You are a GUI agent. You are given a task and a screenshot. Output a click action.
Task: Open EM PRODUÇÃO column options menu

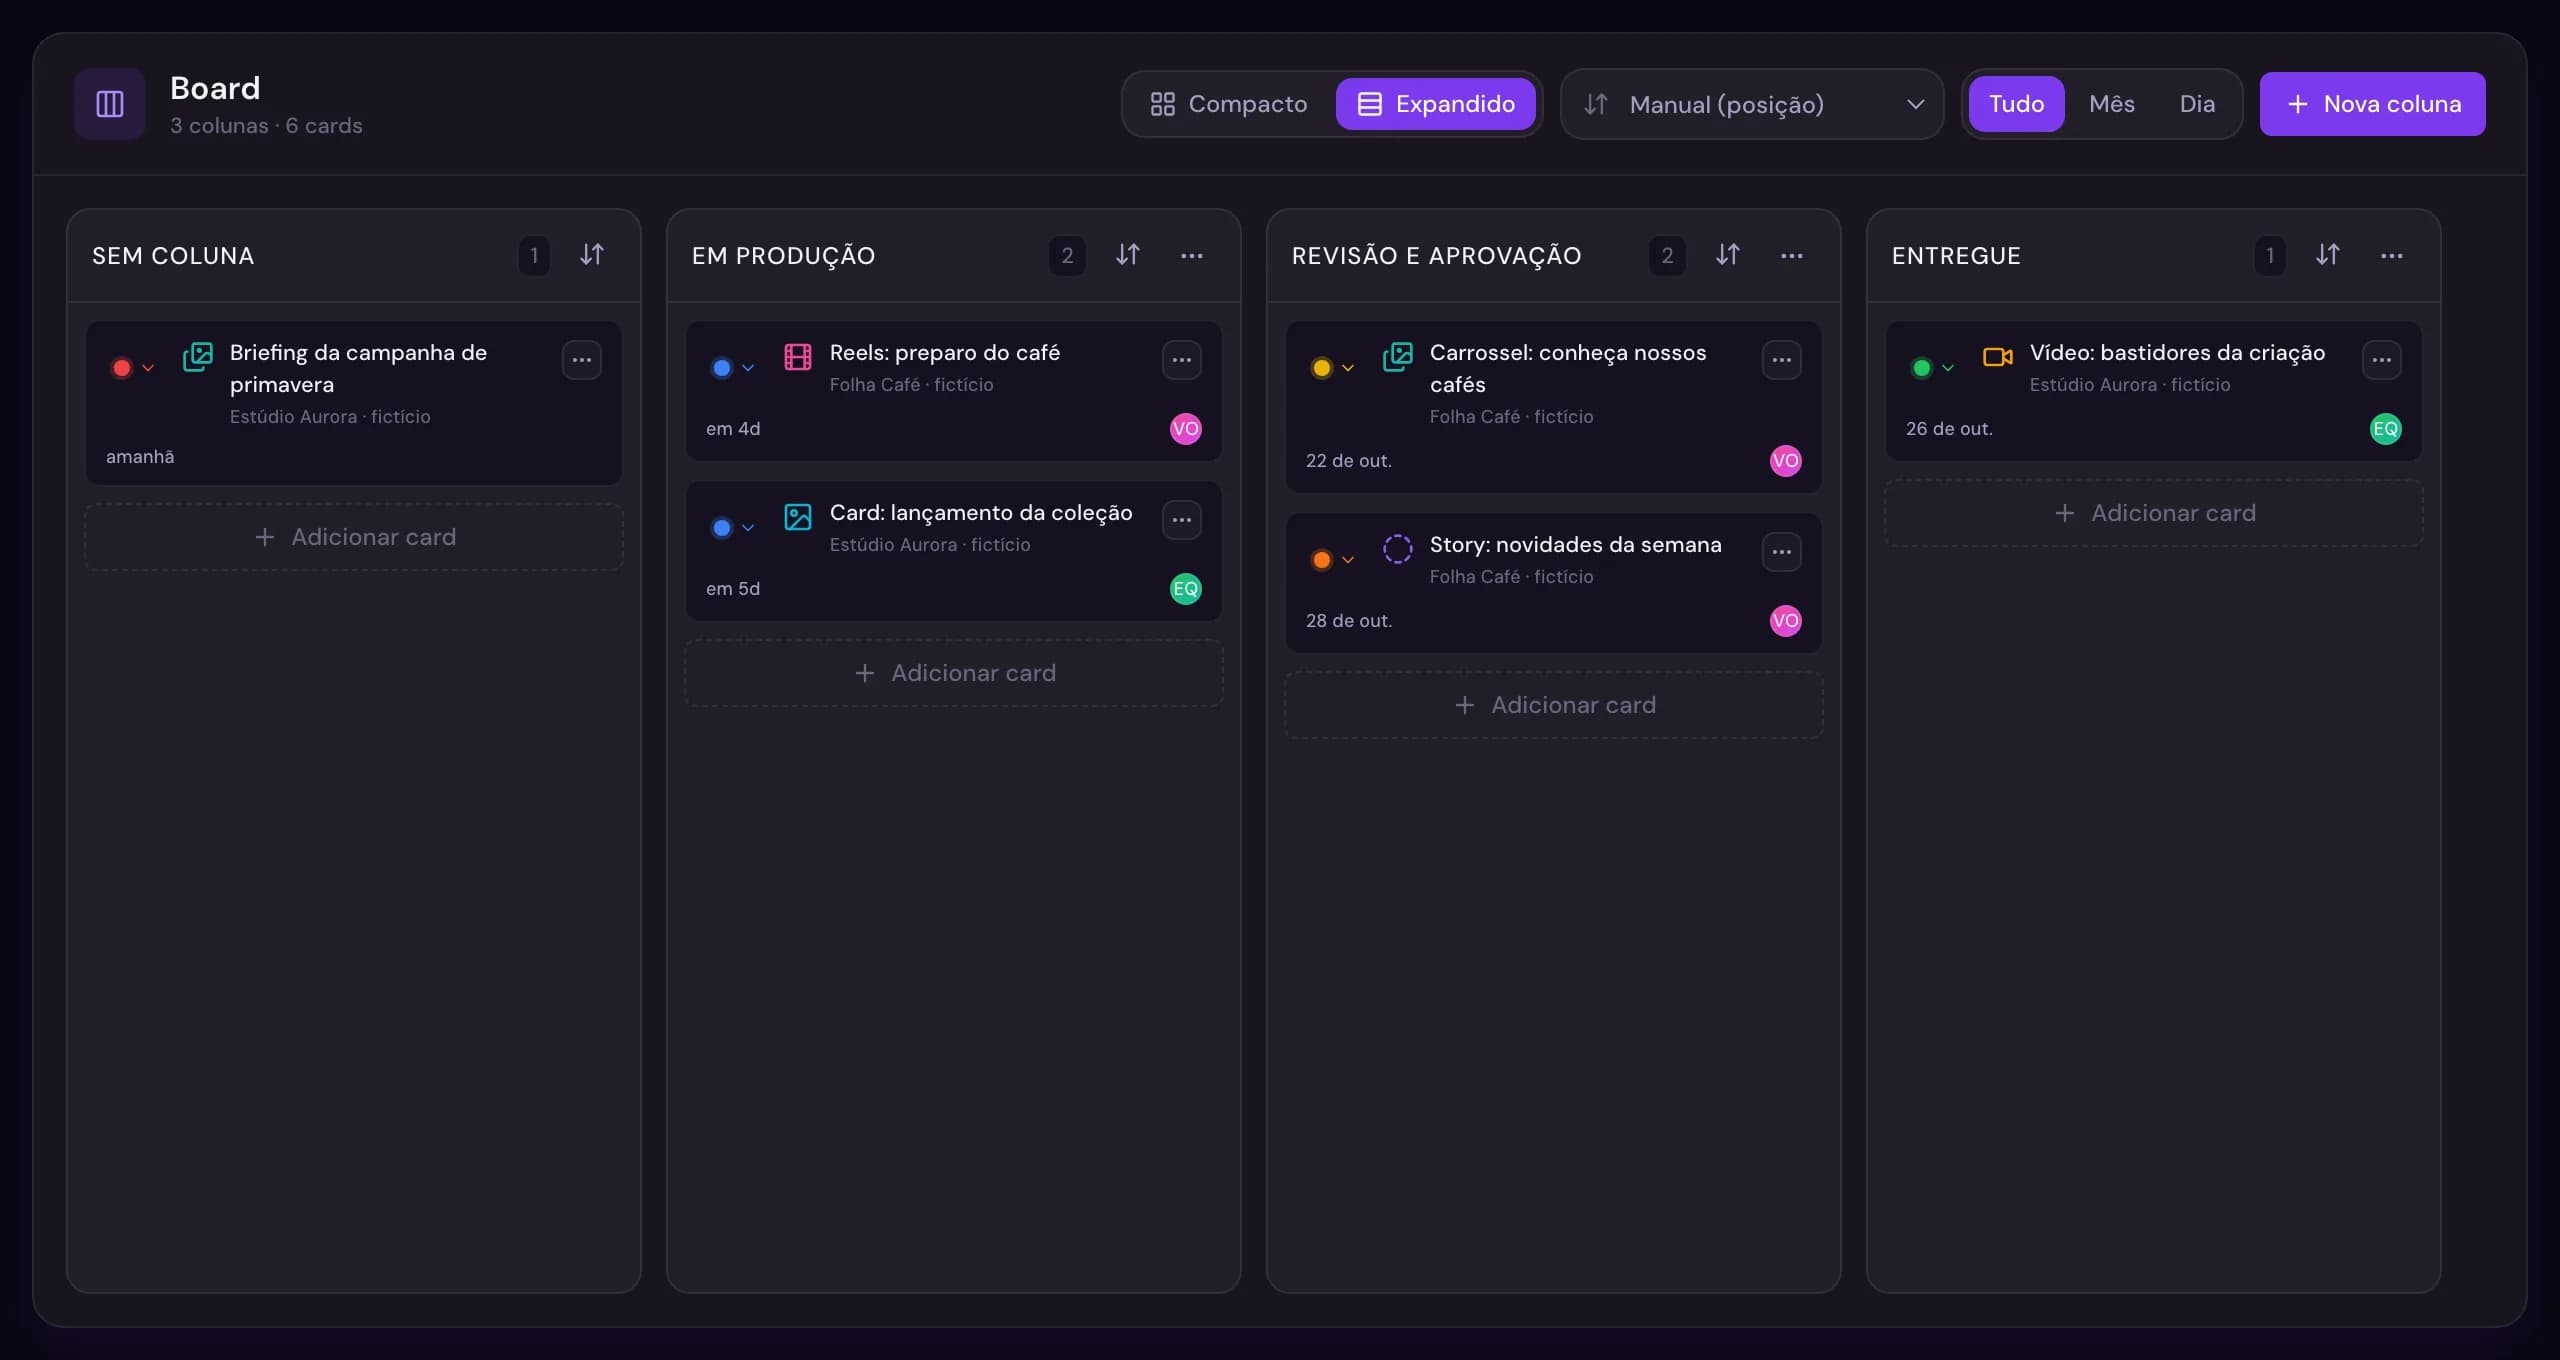(1192, 256)
